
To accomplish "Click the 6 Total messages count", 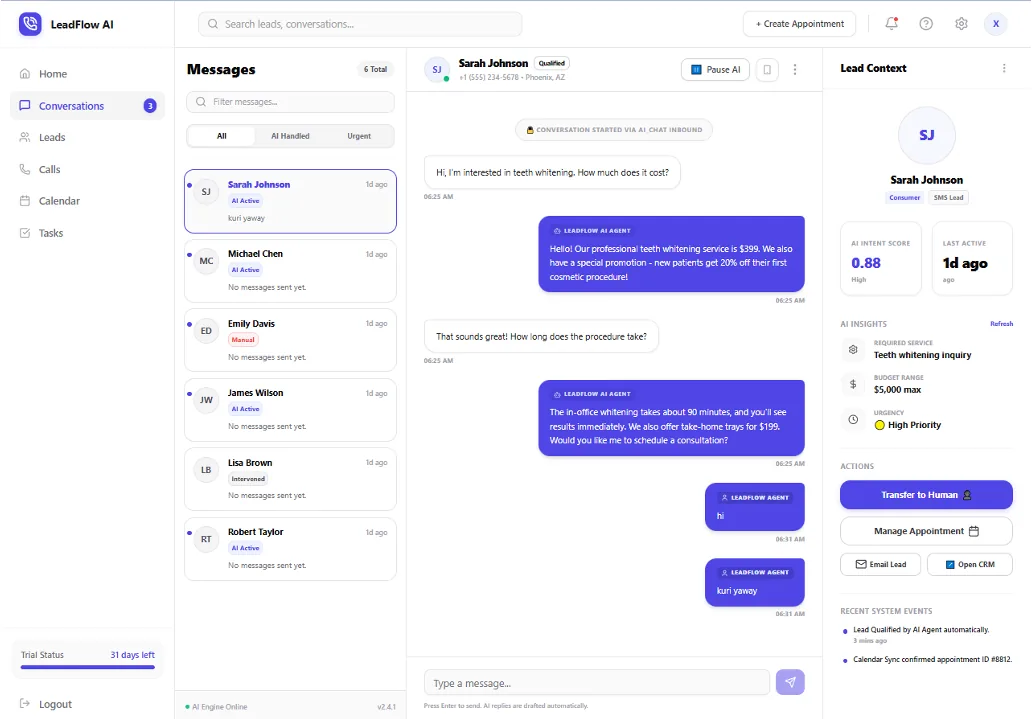I will coord(375,69).
